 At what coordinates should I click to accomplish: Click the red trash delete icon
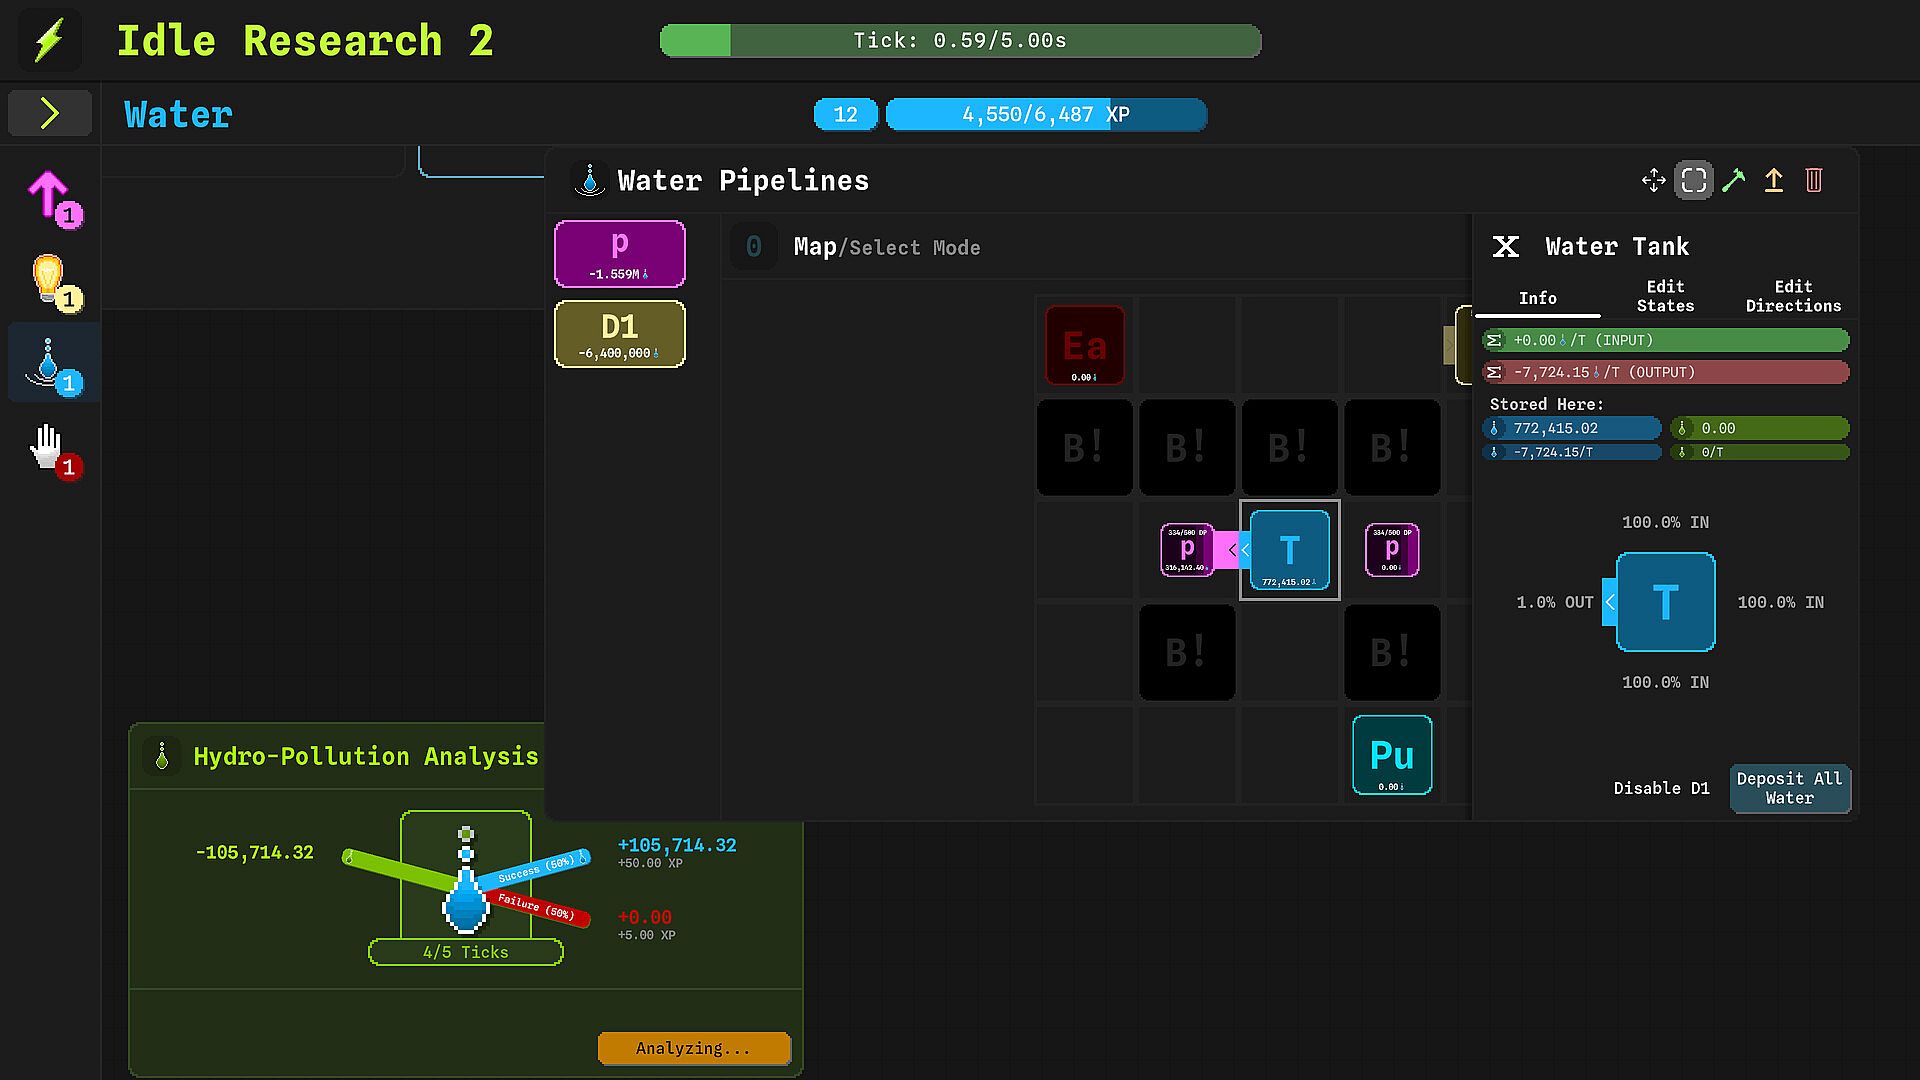coord(1813,180)
